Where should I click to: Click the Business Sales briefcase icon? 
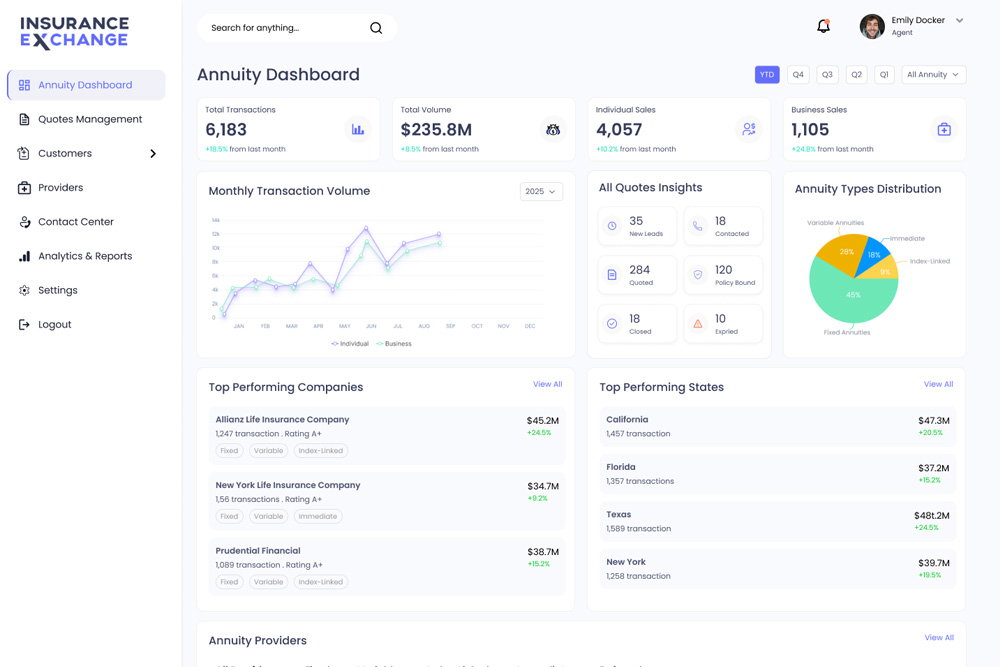point(943,129)
